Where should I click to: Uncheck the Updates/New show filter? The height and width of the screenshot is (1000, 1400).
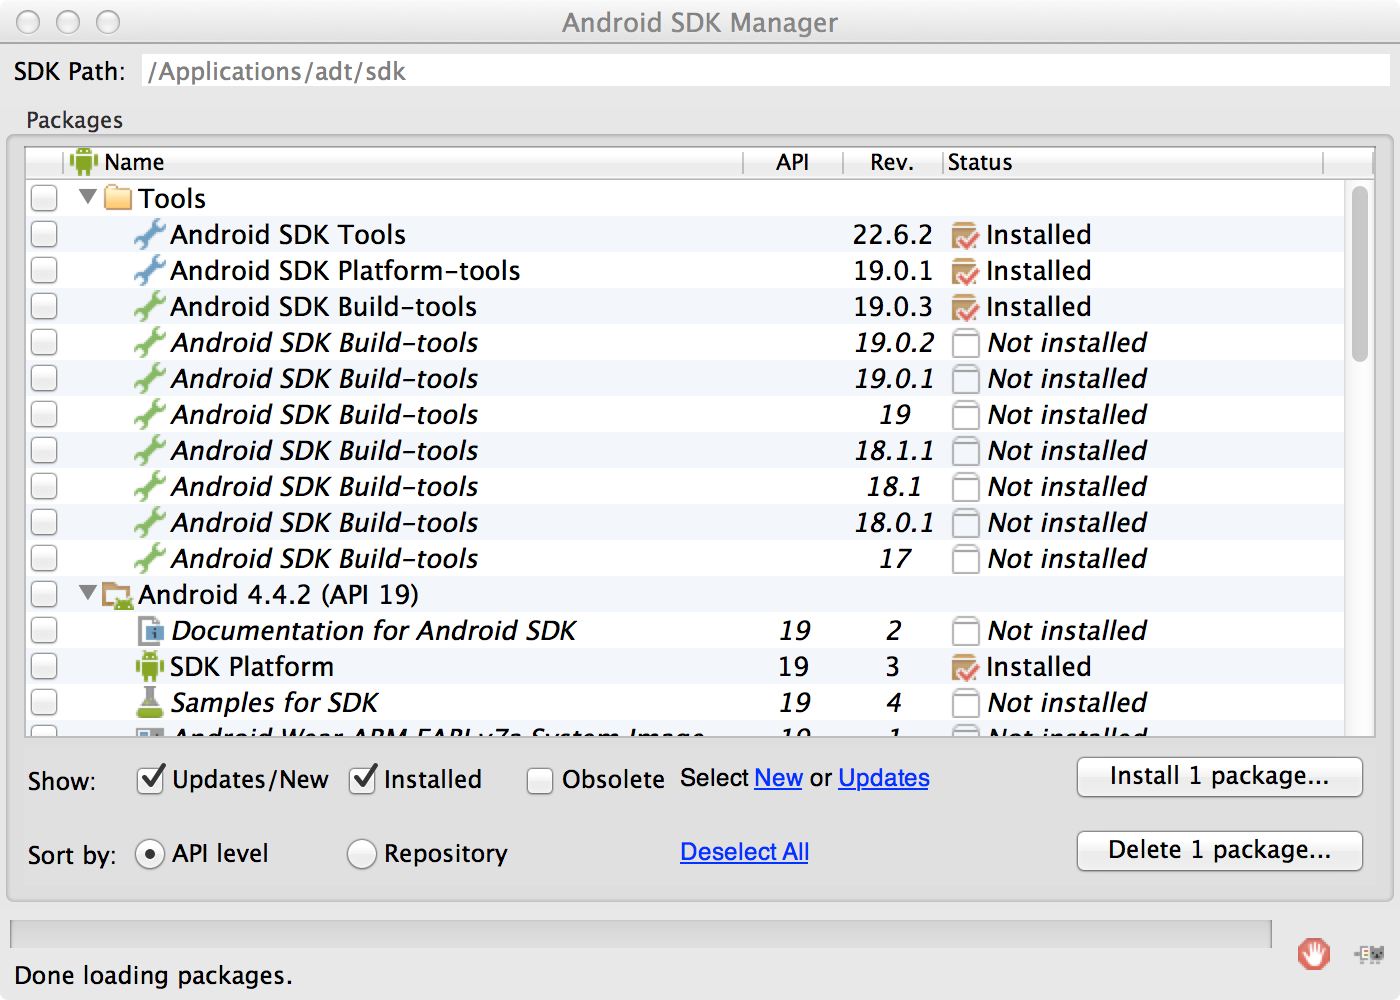pos(151,779)
